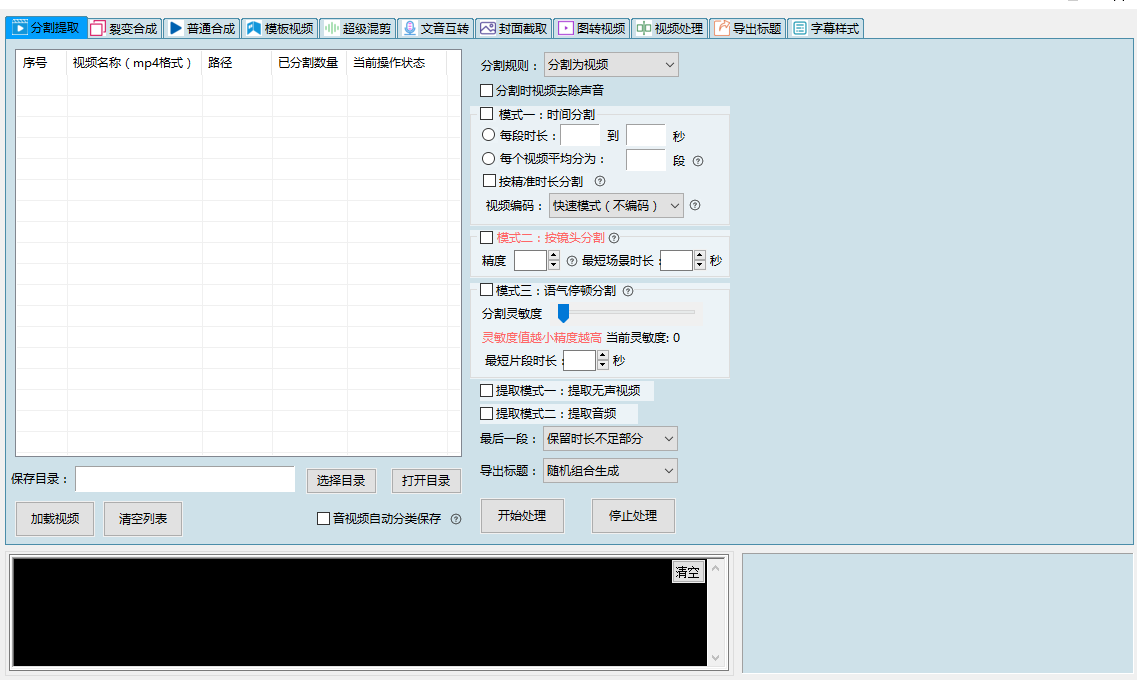1137x680 pixels.
Task: Open help tip beside 模式二：按镜头分割
Action: pyautogui.click(x=614, y=236)
